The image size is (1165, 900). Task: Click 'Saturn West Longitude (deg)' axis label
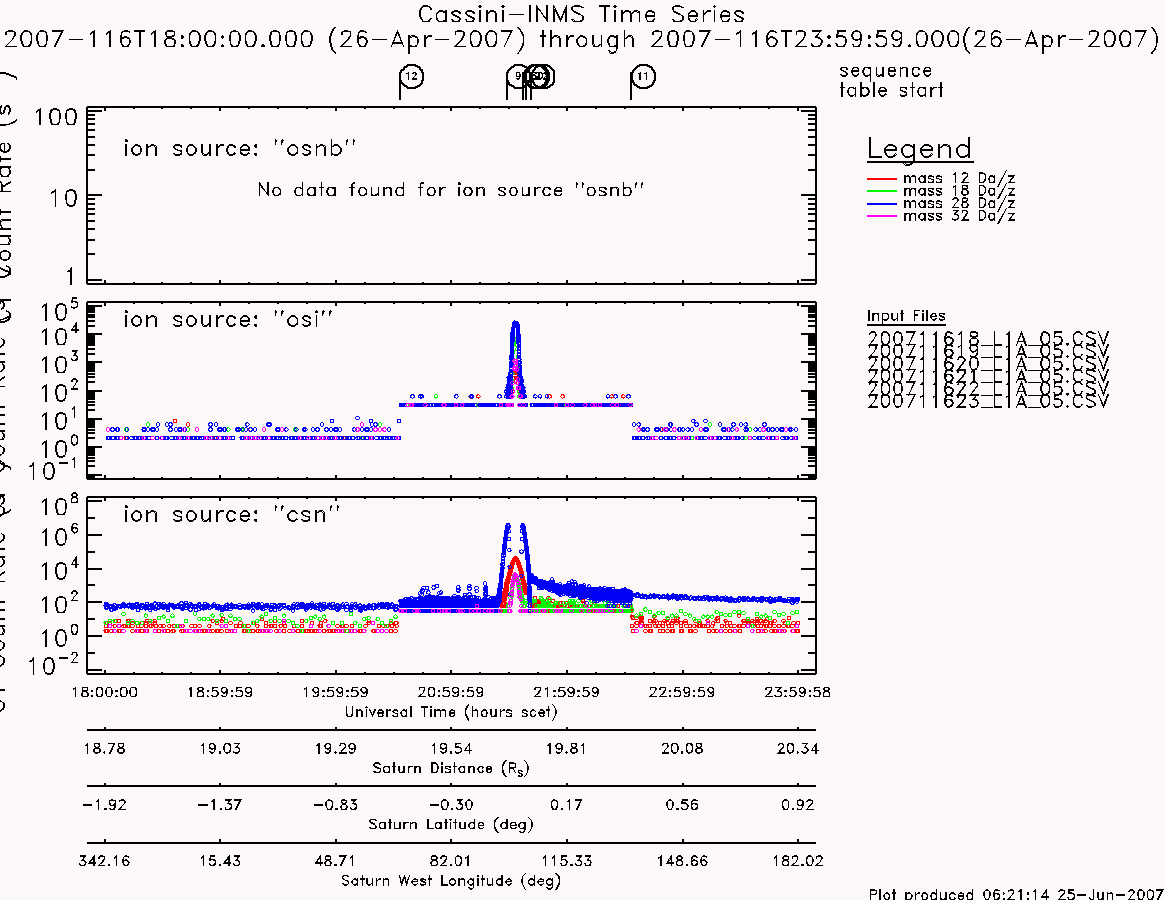coord(451,881)
